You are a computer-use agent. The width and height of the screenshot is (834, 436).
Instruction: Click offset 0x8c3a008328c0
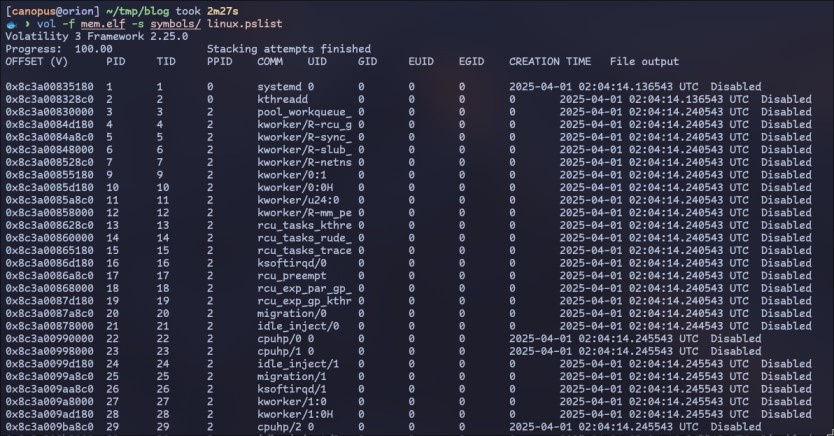point(49,99)
